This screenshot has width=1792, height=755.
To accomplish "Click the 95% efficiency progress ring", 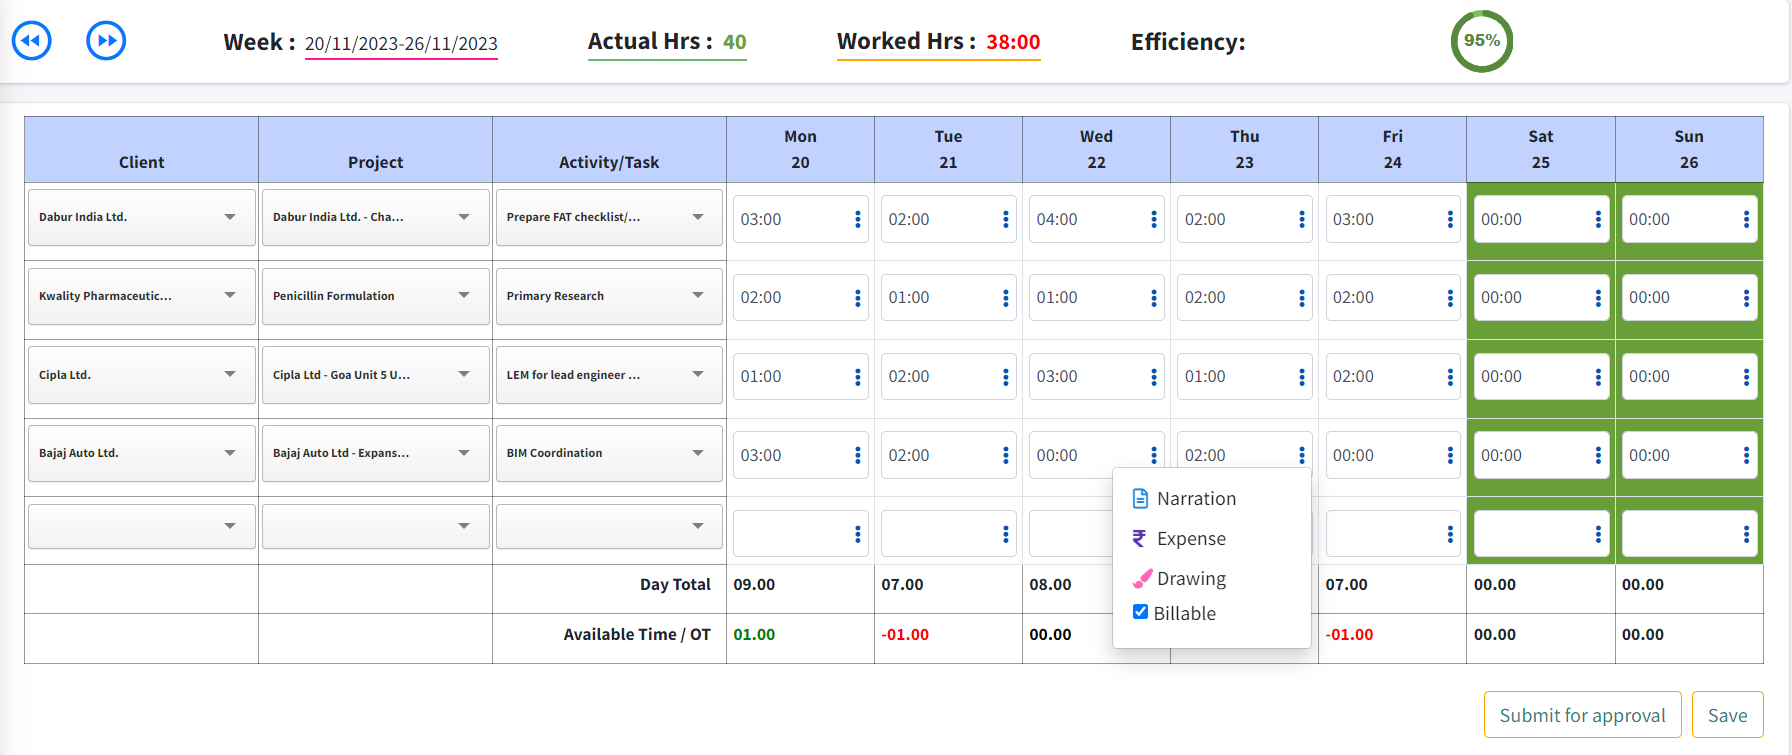I will [x=1481, y=41].
